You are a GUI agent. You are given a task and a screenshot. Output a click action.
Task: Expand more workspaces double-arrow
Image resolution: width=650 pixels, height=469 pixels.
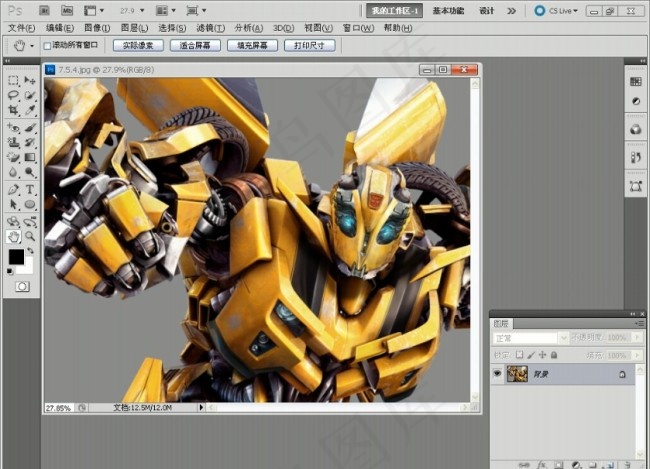pyautogui.click(x=512, y=11)
